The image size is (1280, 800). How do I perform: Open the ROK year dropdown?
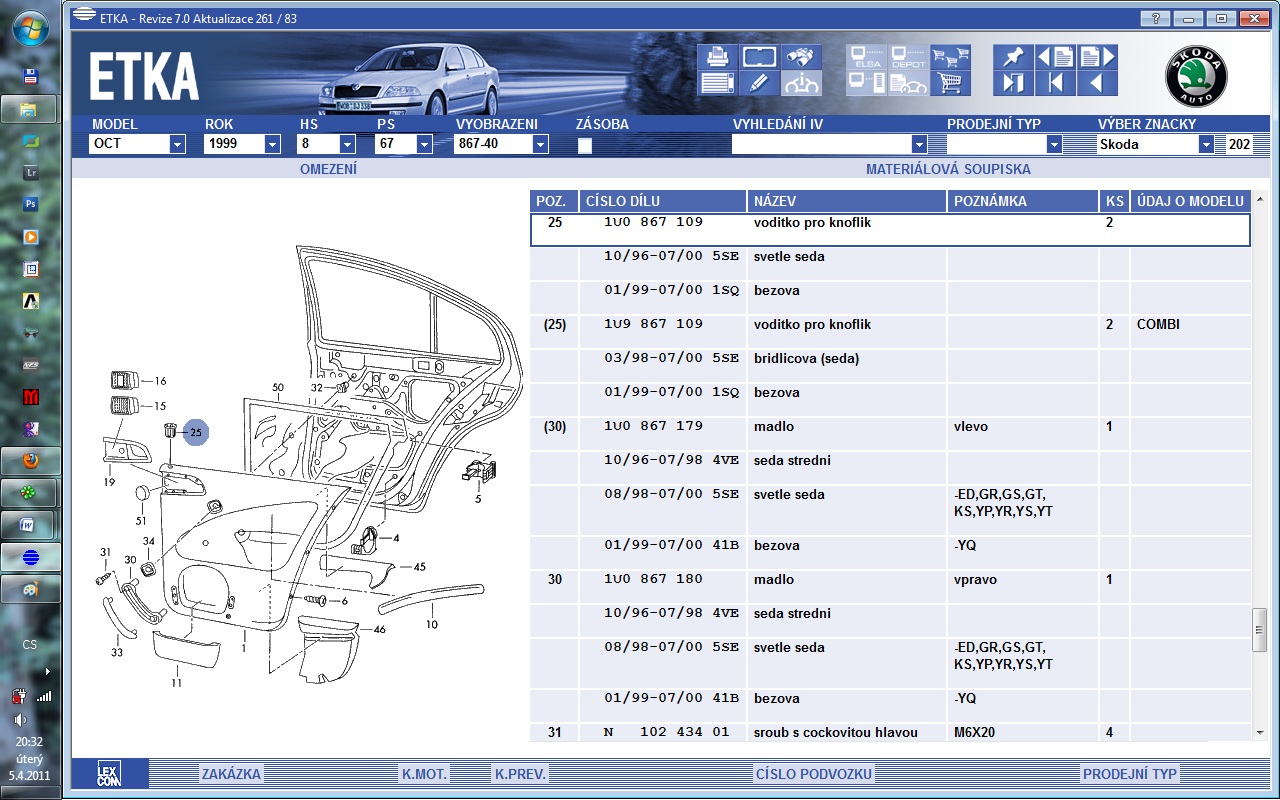[272, 144]
